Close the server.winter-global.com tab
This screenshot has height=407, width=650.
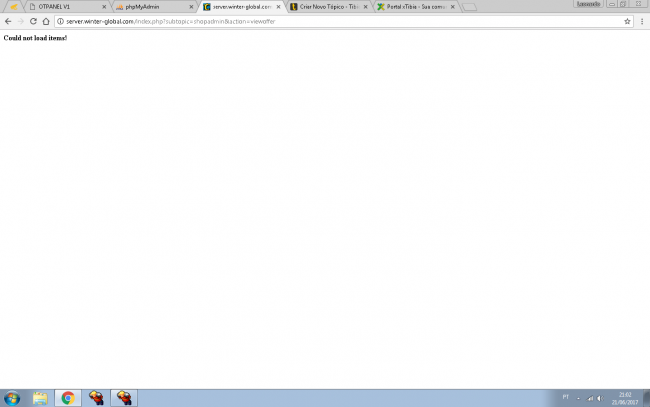279,7
